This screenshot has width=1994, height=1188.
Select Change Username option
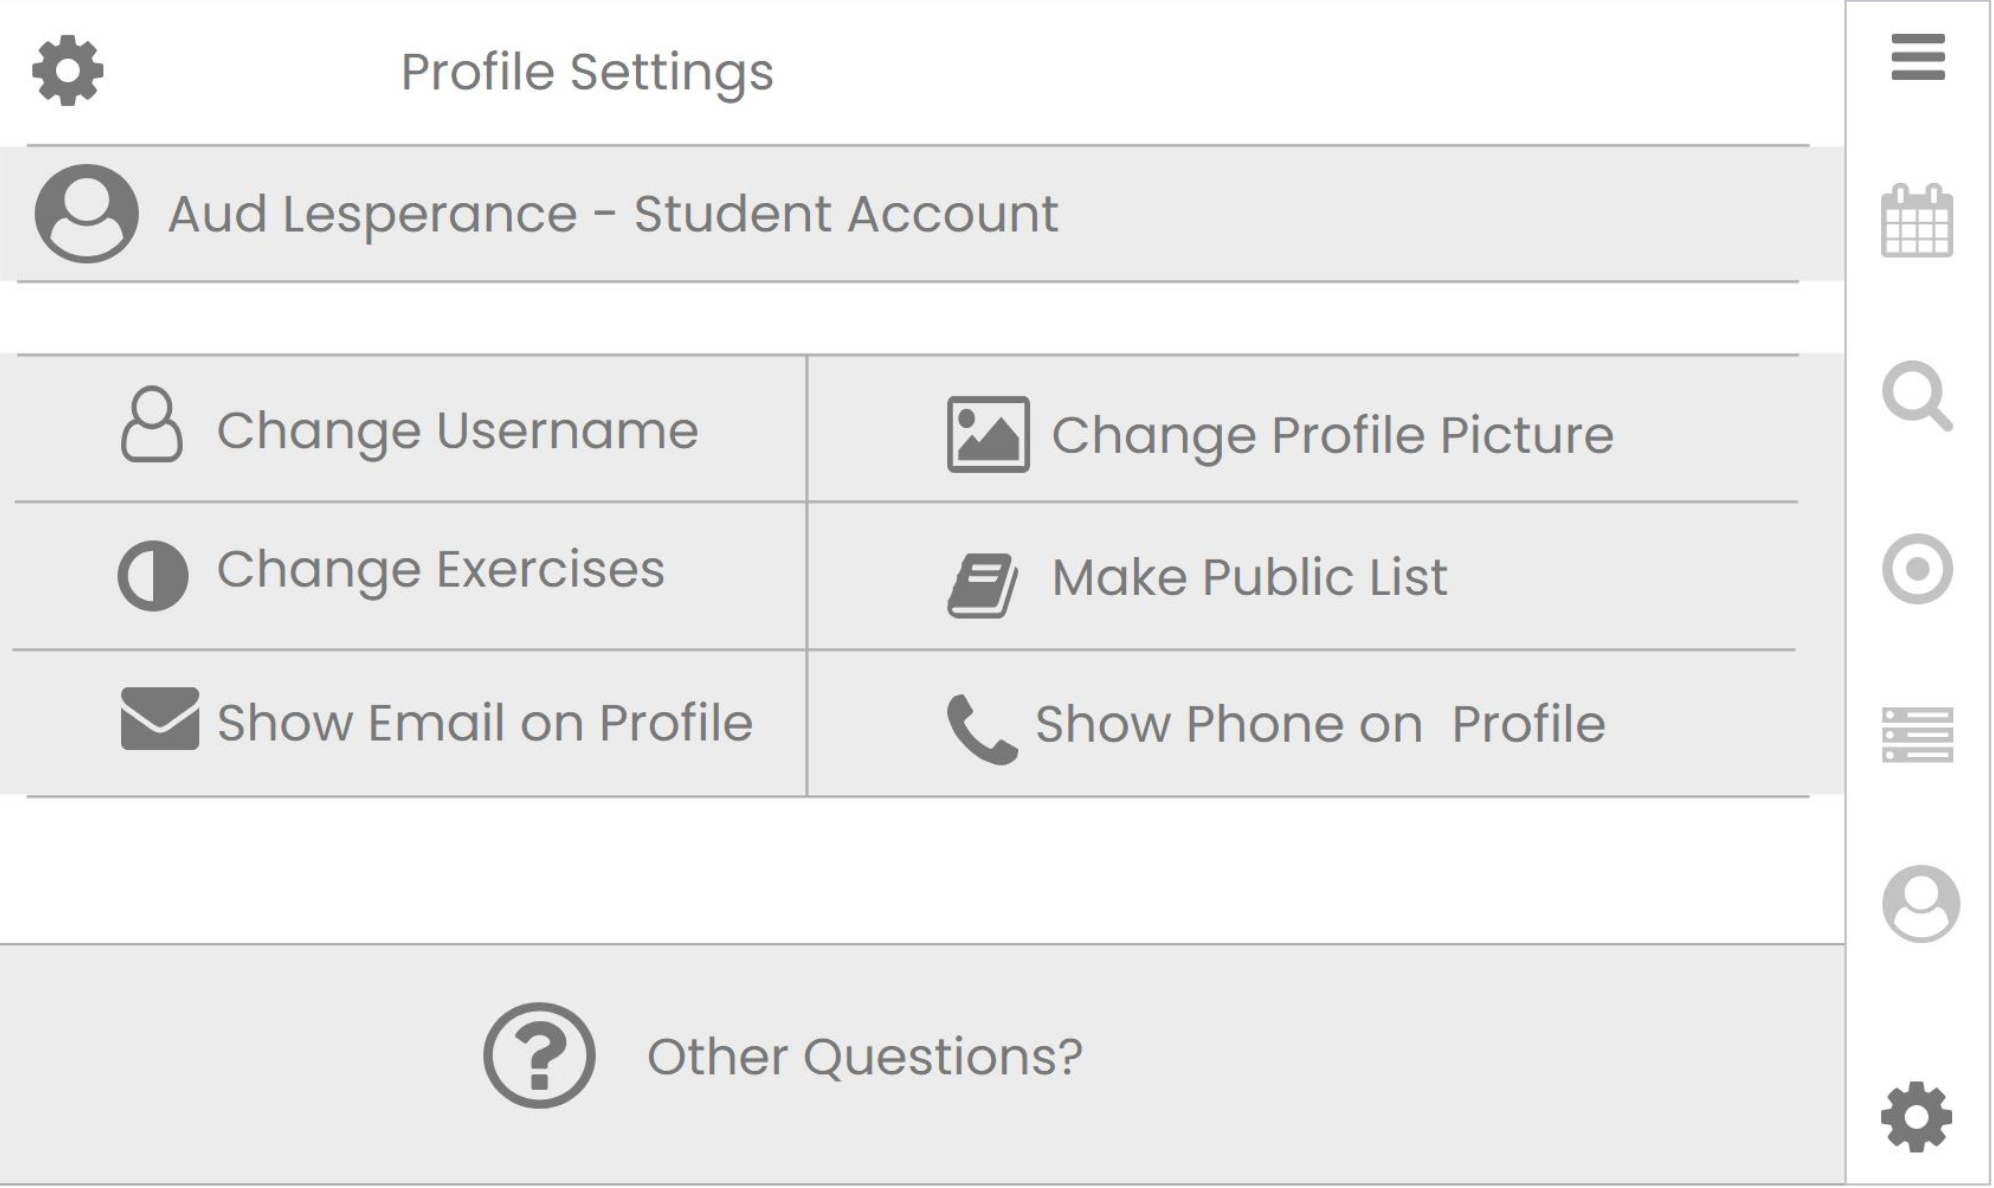click(x=457, y=431)
